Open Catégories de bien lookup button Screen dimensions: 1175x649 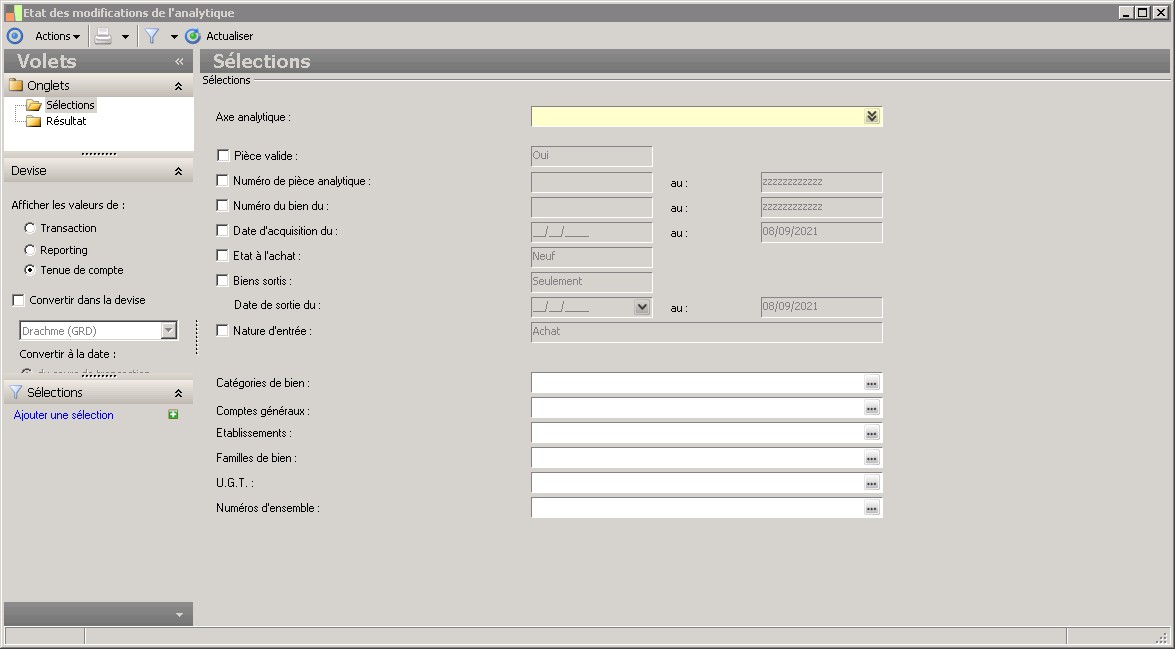point(871,383)
